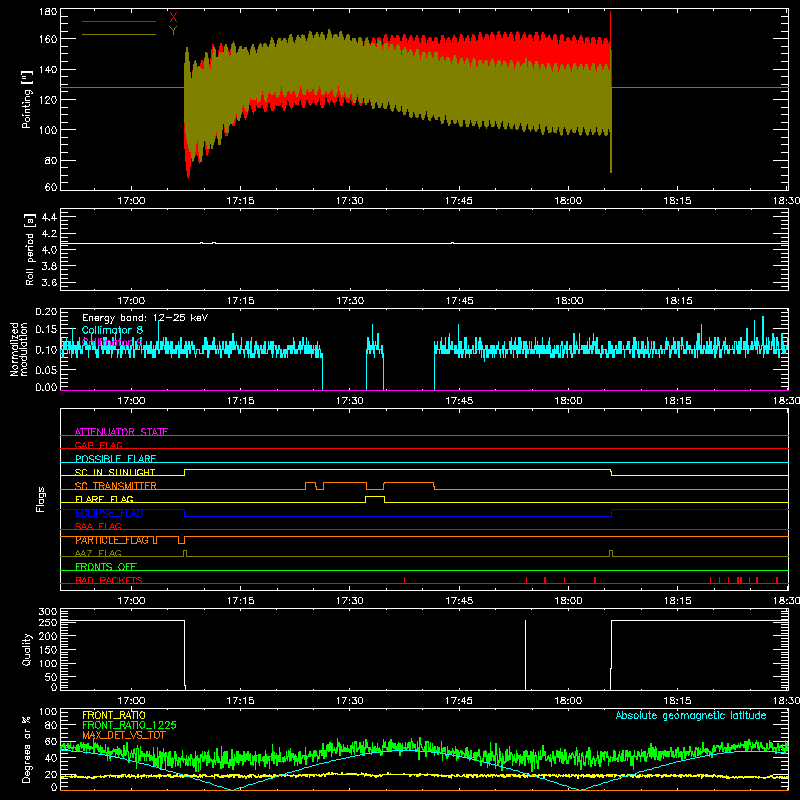Click the Quality spike near 17:54
This screenshot has height=800, width=800.
(x=526, y=655)
